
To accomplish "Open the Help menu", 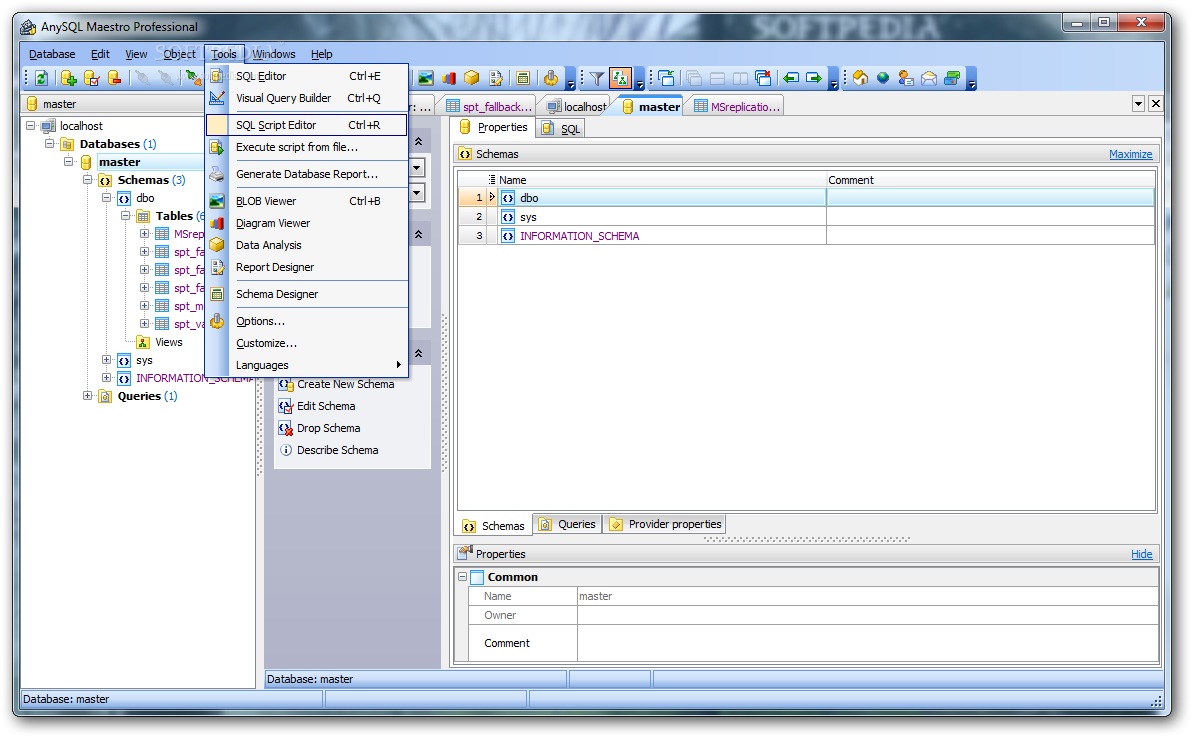I will (x=322, y=54).
